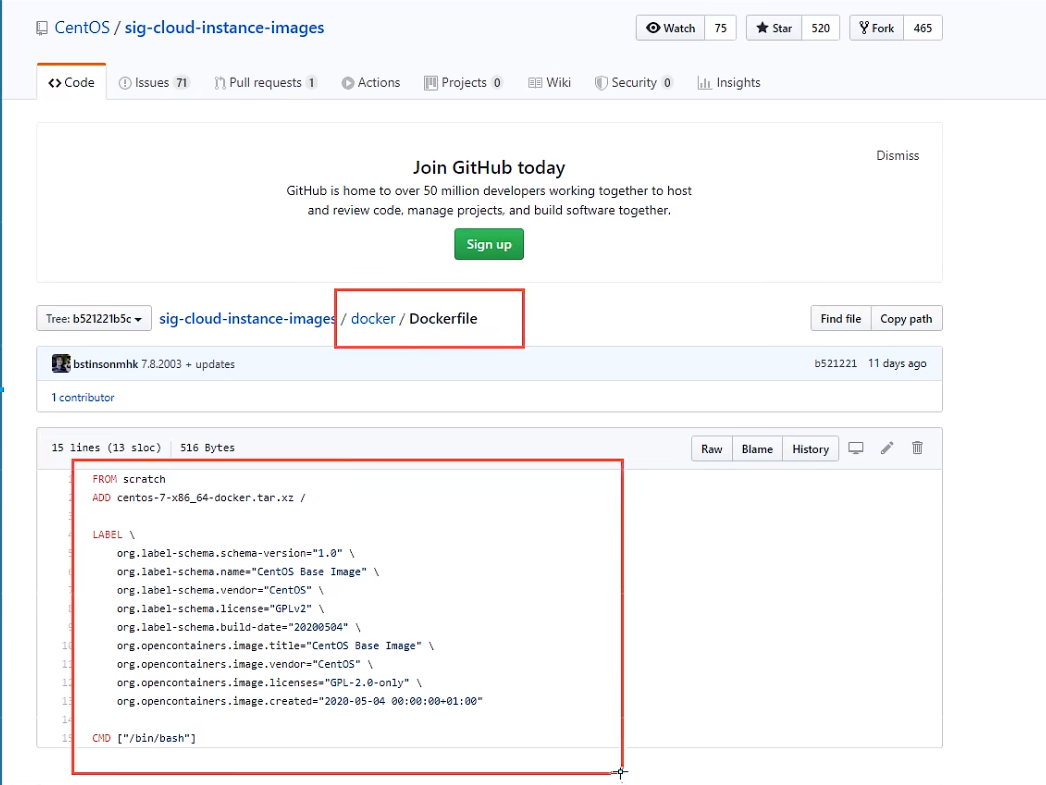The image size is (1046, 785).
Task: Open the Blame view
Action: click(x=757, y=449)
